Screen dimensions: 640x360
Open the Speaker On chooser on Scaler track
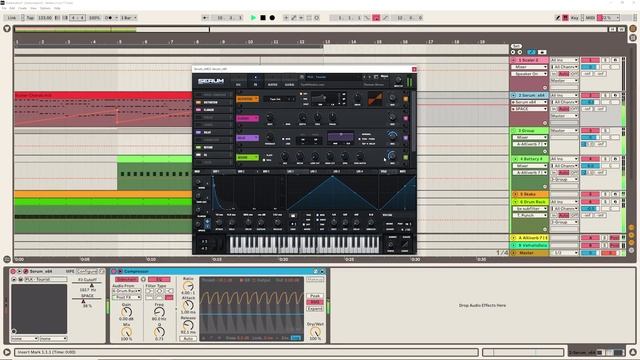529,74
